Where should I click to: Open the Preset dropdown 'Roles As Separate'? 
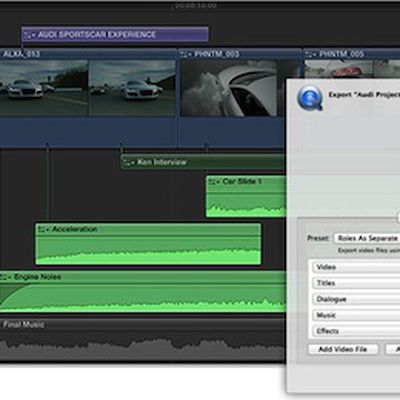pyautogui.click(x=367, y=238)
